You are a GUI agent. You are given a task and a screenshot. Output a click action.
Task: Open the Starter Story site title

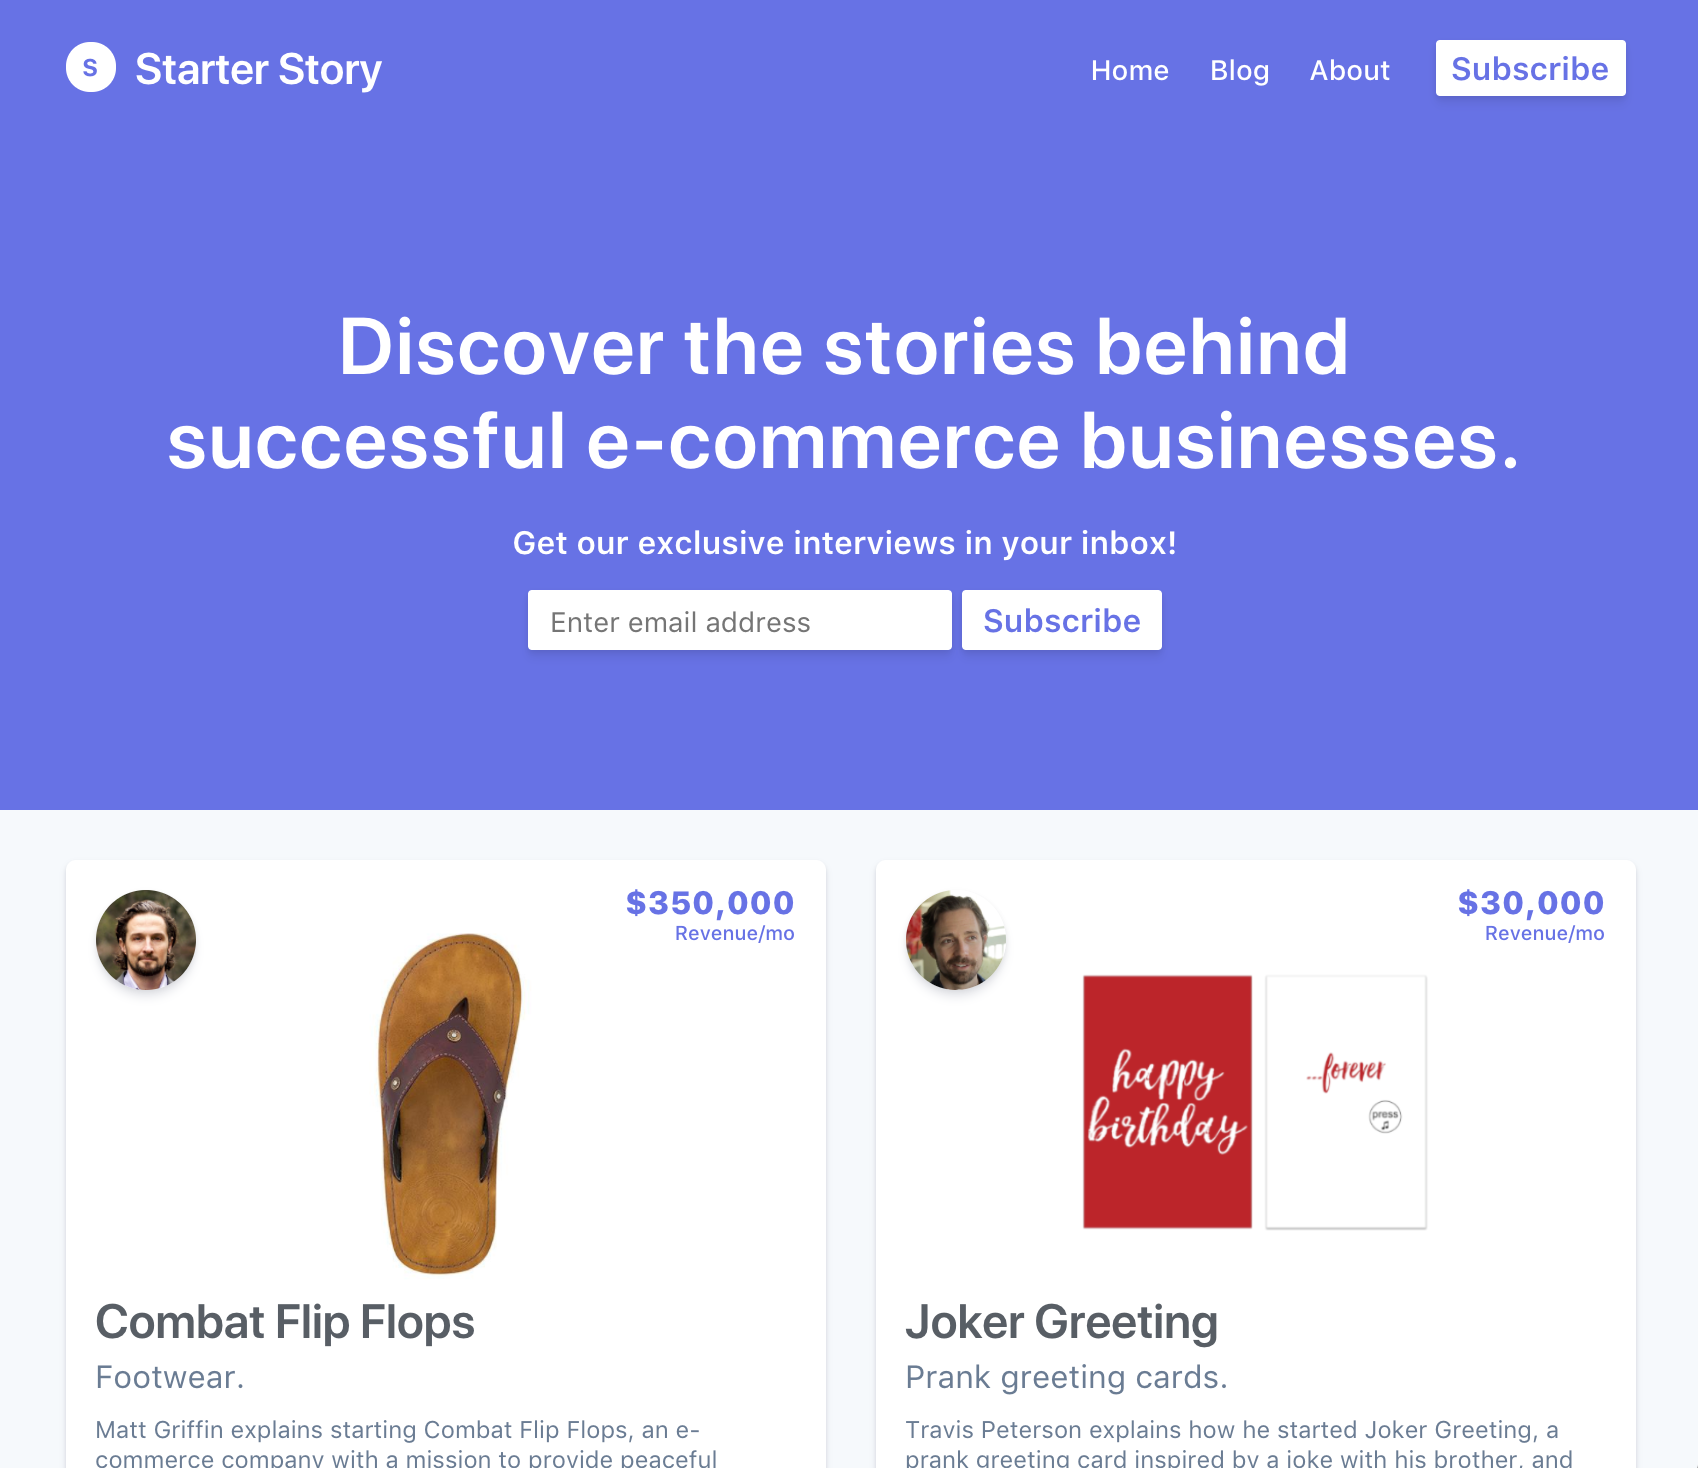[258, 70]
